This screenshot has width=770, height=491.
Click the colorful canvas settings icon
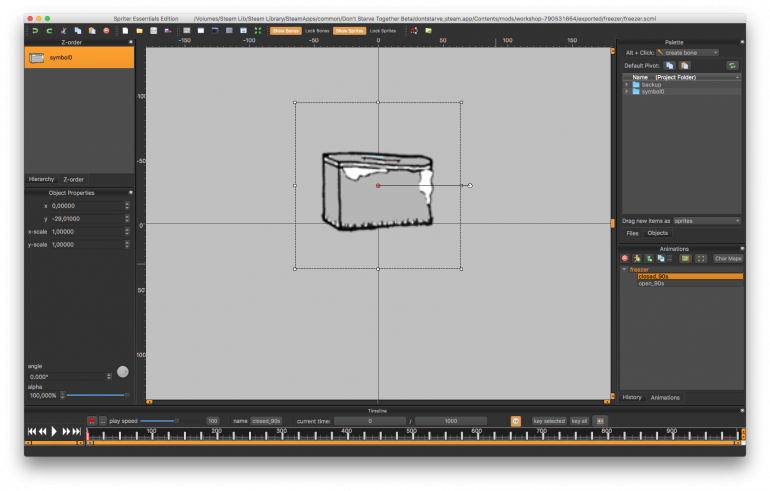tap(244, 30)
